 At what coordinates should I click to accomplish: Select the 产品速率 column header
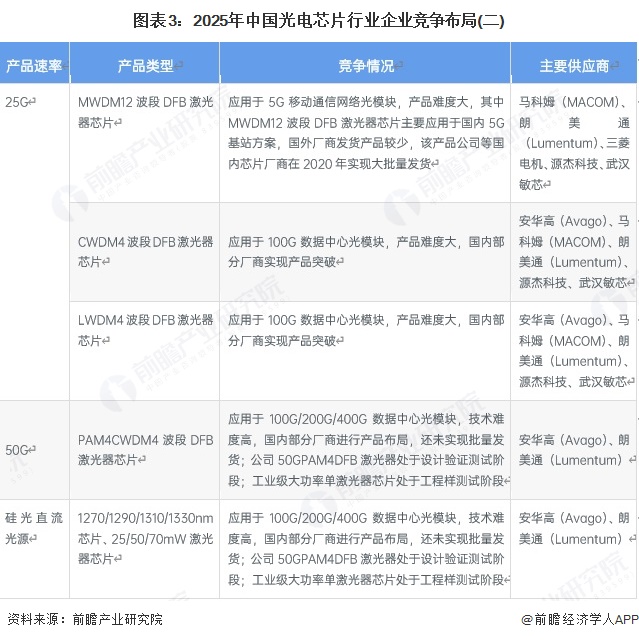tap(34, 66)
